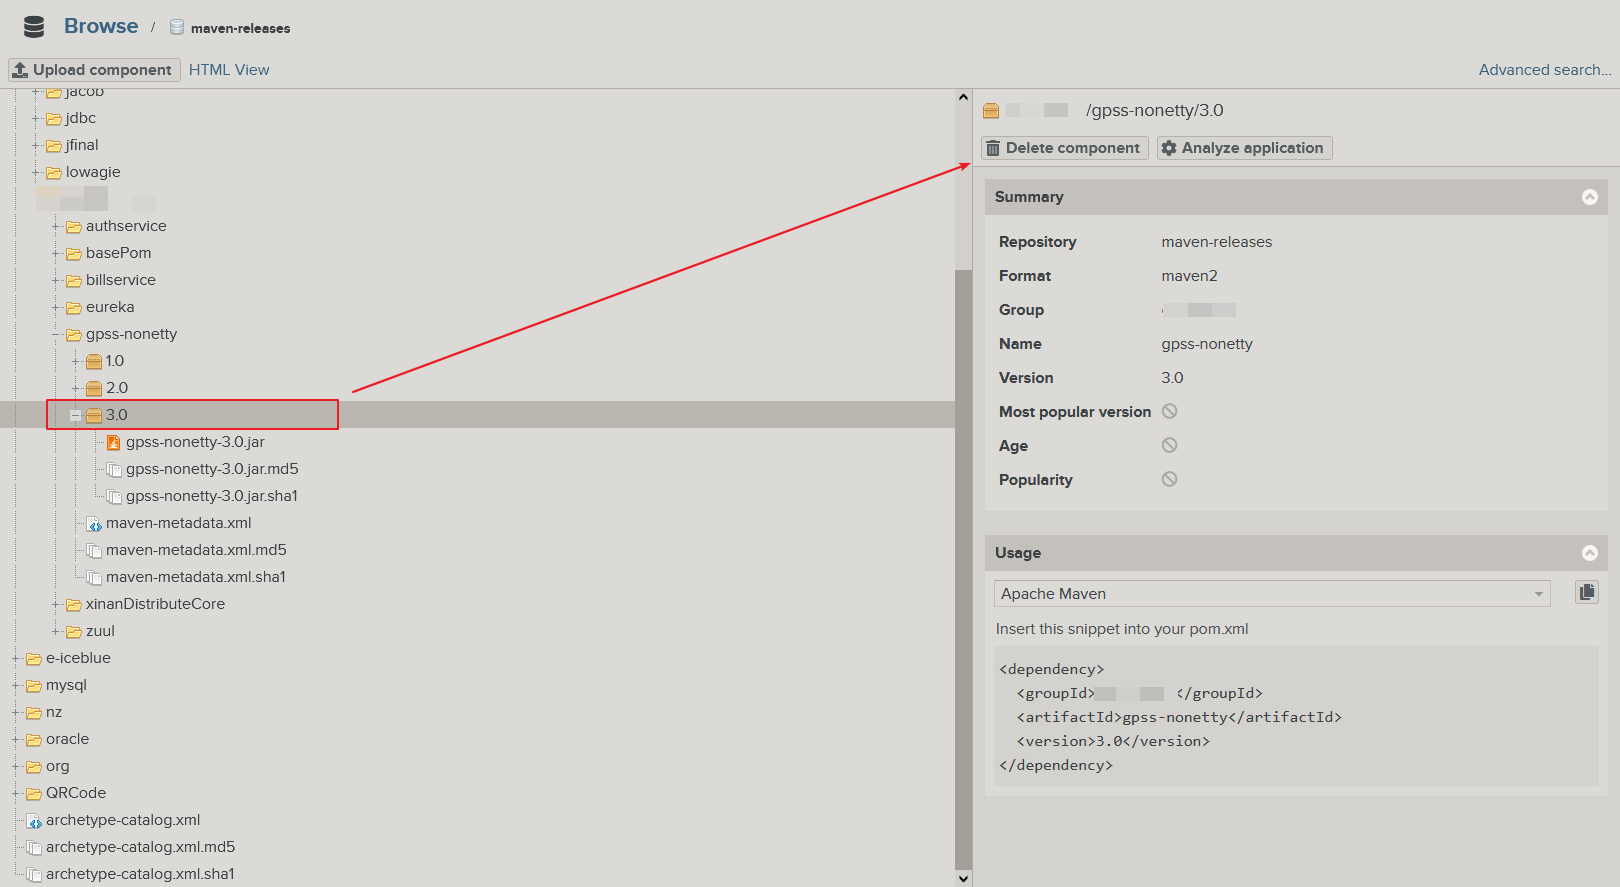The width and height of the screenshot is (1620, 887).
Task: Switch to HTML View
Action: point(229,70)
